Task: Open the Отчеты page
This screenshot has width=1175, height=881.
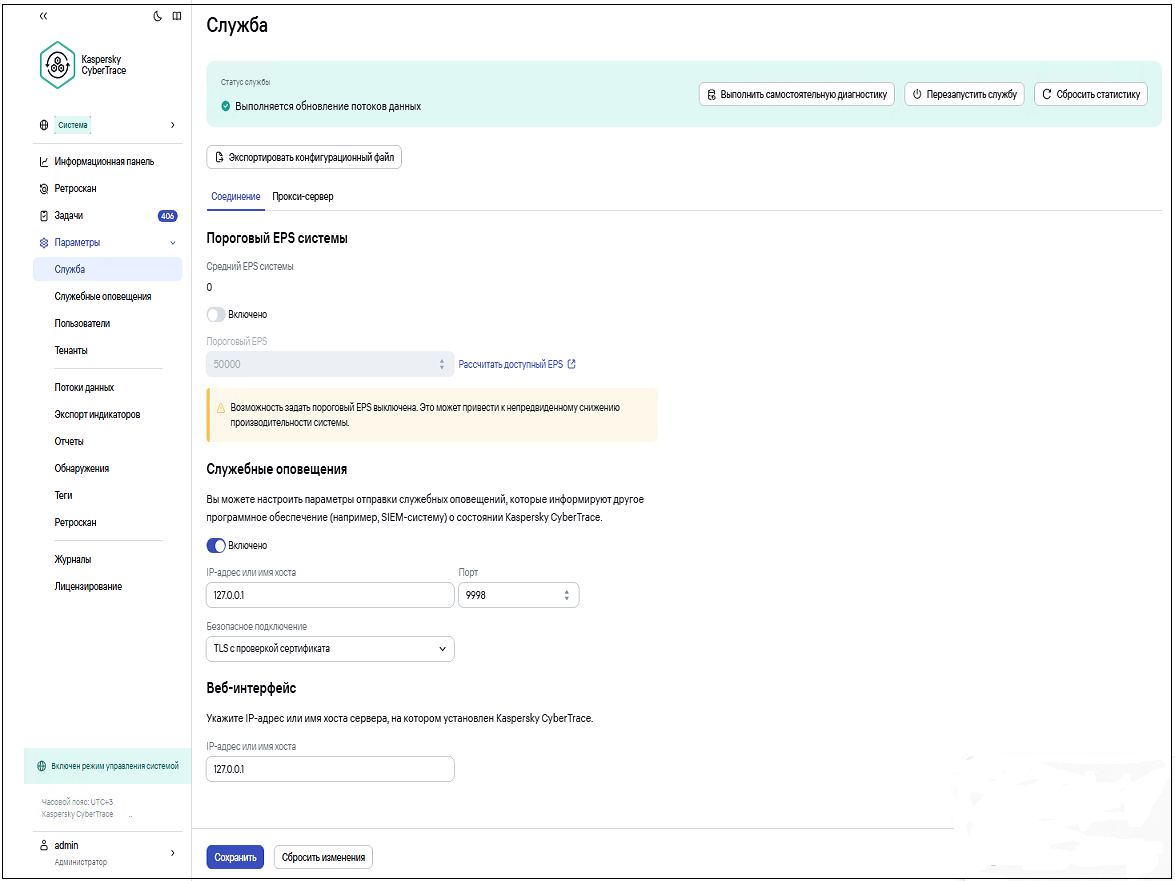Action: pyautogui.click(x=69, y=442)
